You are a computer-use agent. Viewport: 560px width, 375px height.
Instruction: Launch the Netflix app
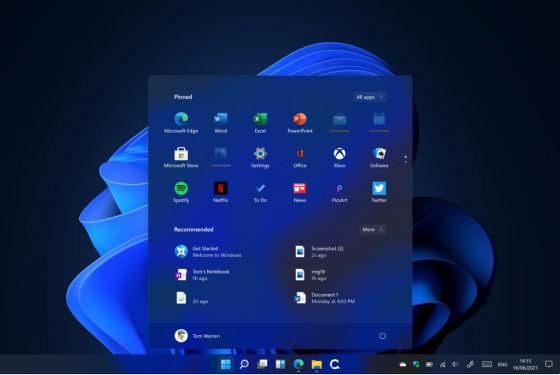pyautogui.click(x=220, y=192)
